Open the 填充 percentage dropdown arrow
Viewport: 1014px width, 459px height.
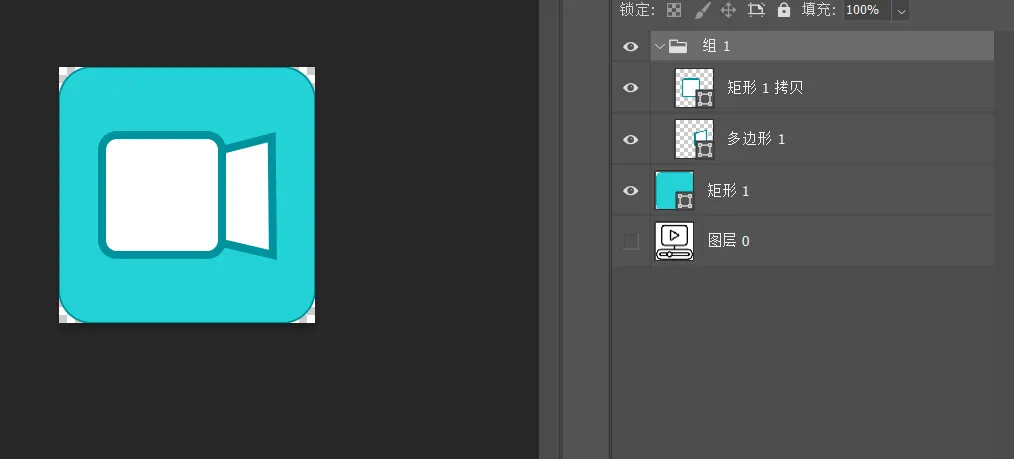pyautogui.click(x=901, y=10)
